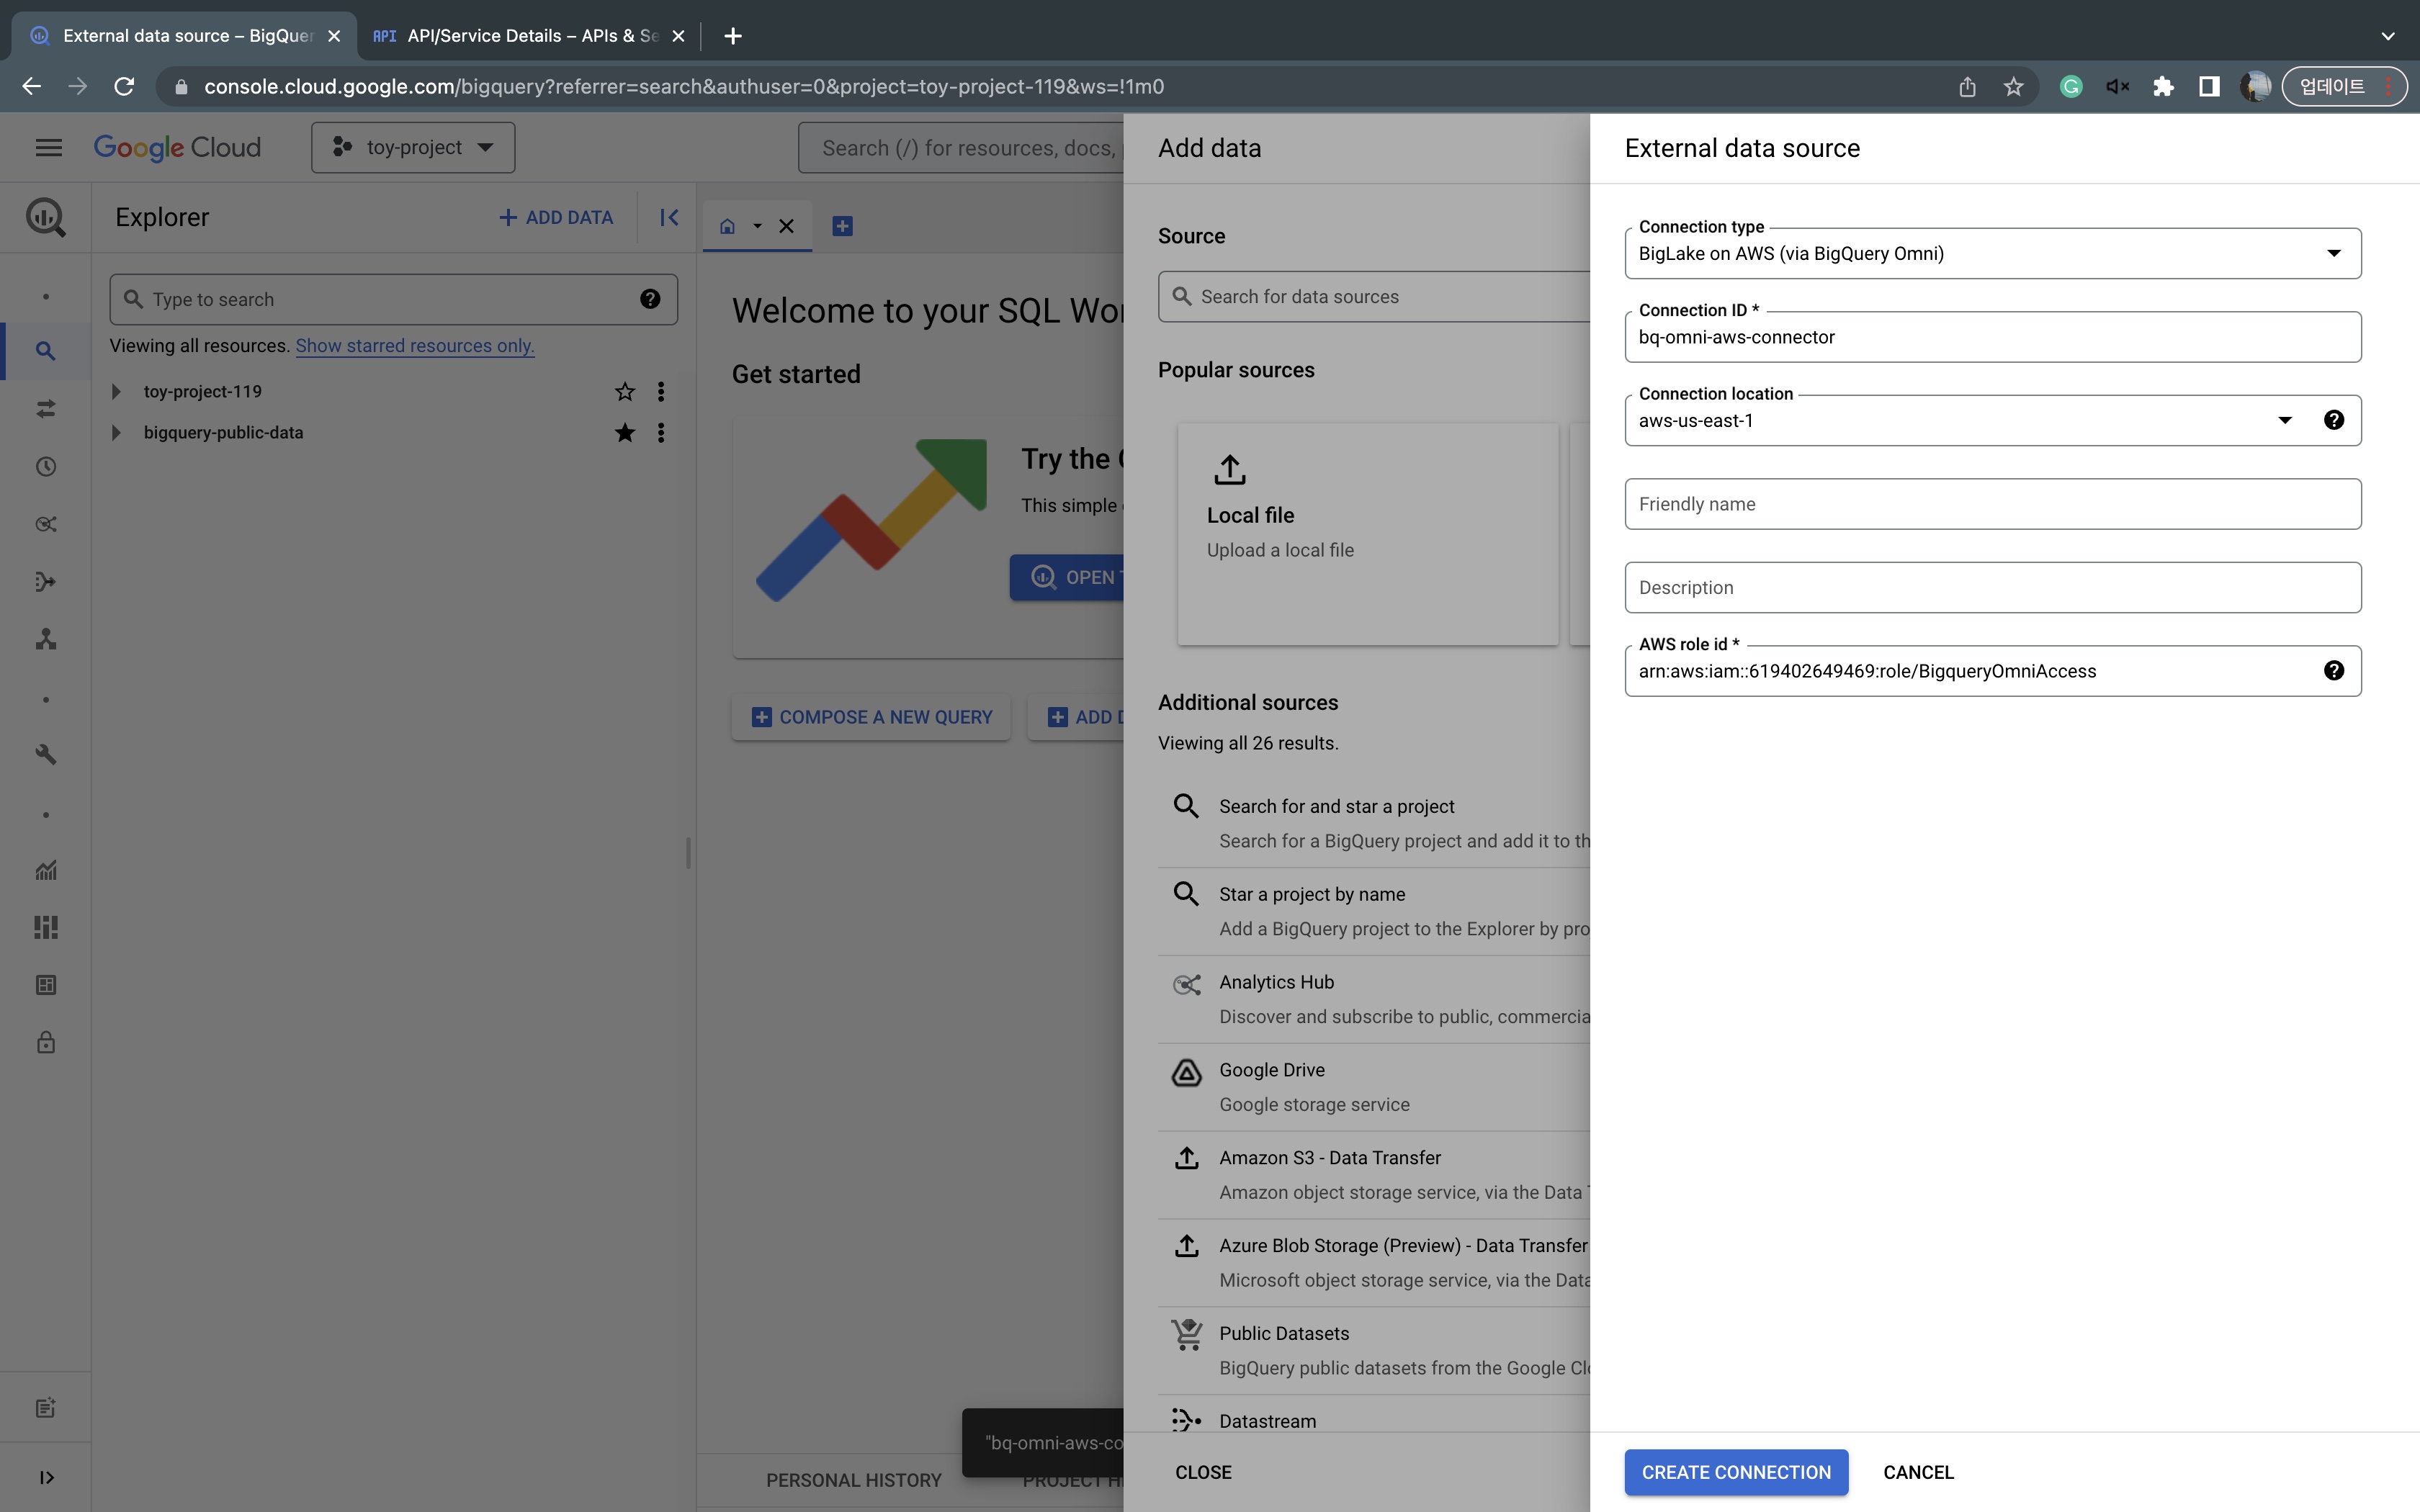Unstar the bigquery-public-data project
Image resolution: width=2420 pixels, height=1512 pixels.
625,433
